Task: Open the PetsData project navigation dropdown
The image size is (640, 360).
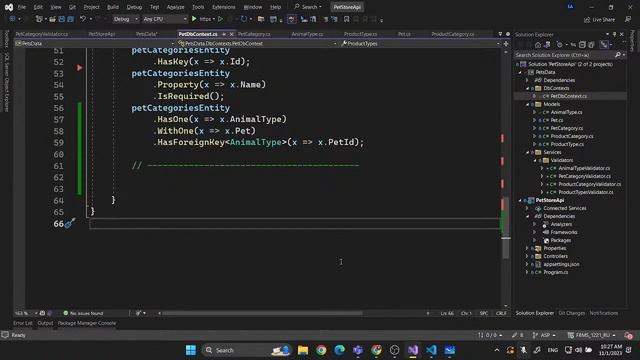Action: click(95, 43)
